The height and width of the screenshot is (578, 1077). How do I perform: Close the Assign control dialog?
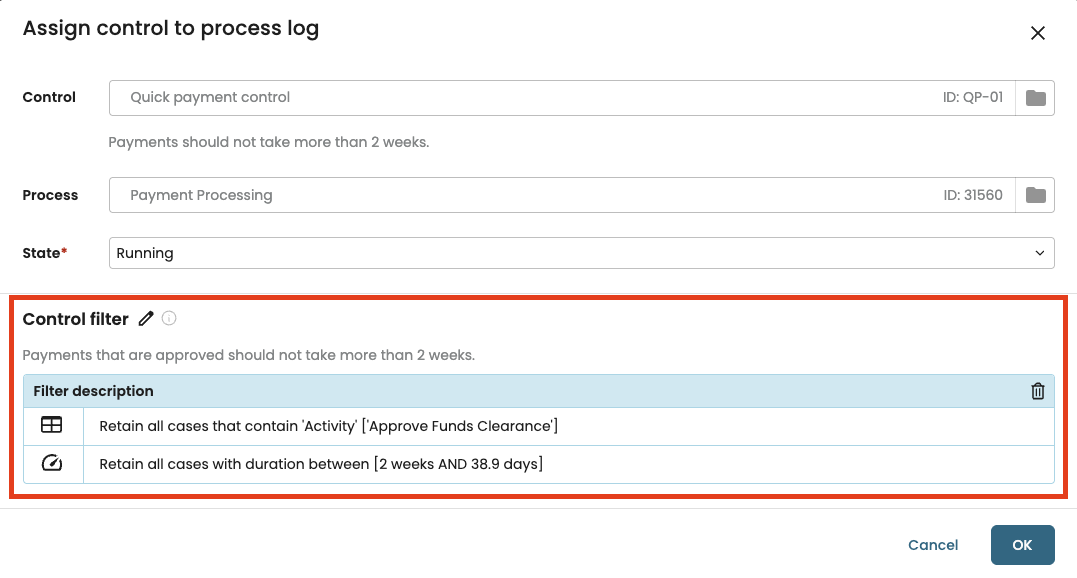1037,33
